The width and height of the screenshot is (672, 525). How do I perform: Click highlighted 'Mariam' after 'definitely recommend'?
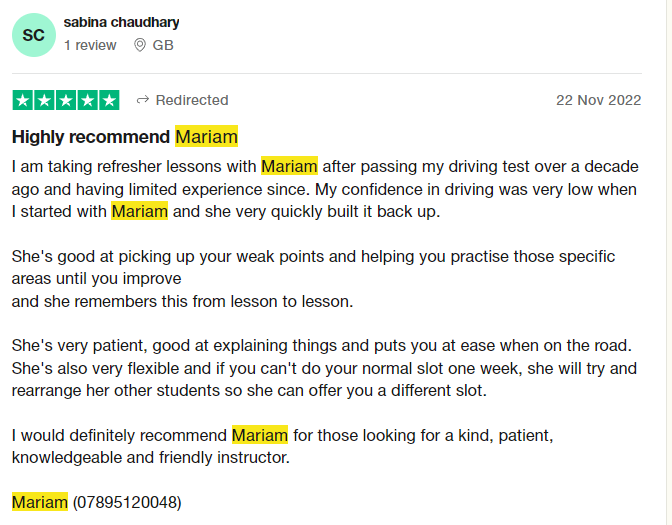[260, 435]
